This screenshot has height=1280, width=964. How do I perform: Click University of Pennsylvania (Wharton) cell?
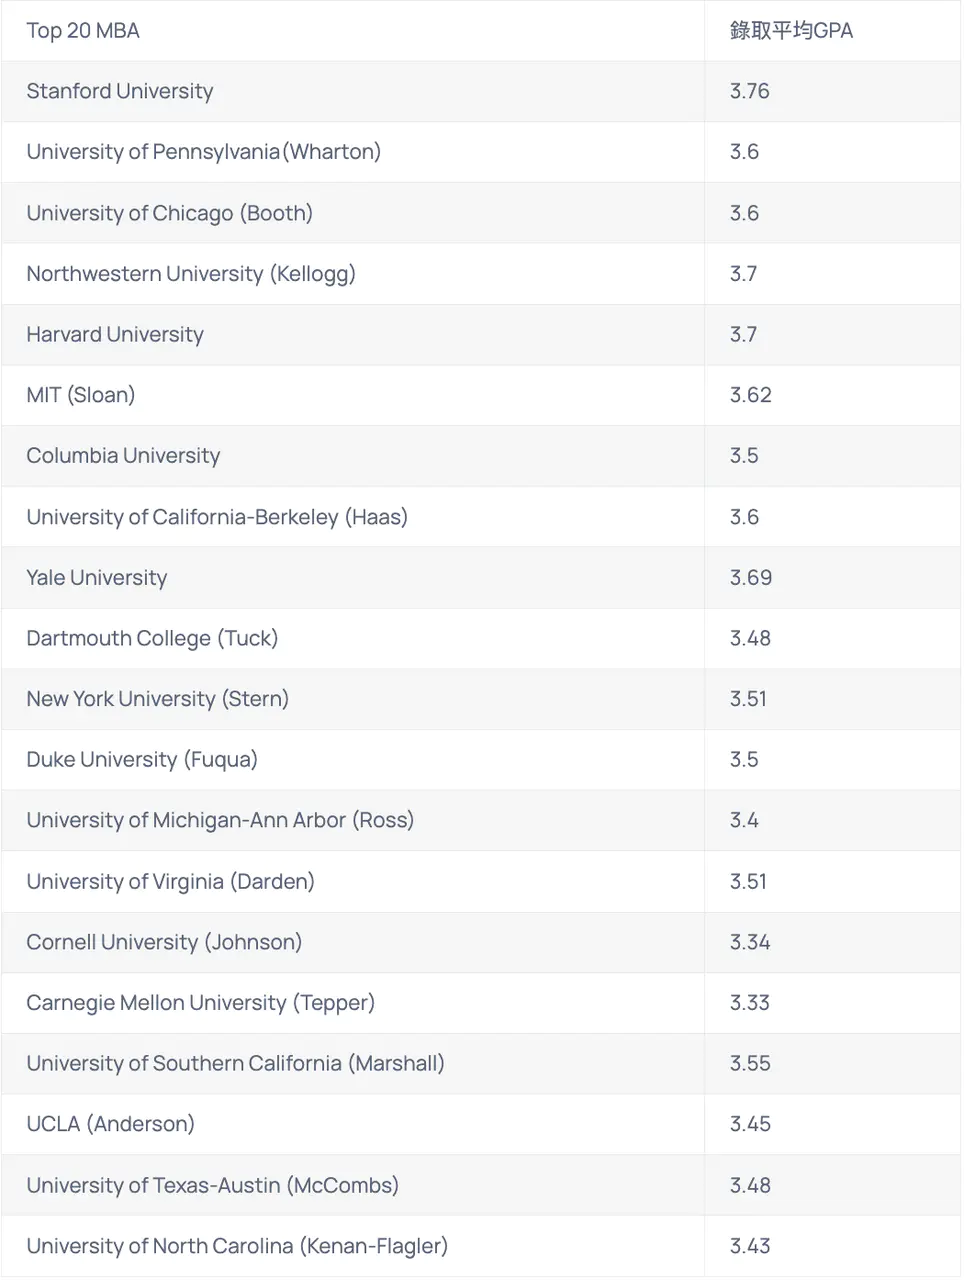coord(203,152)
